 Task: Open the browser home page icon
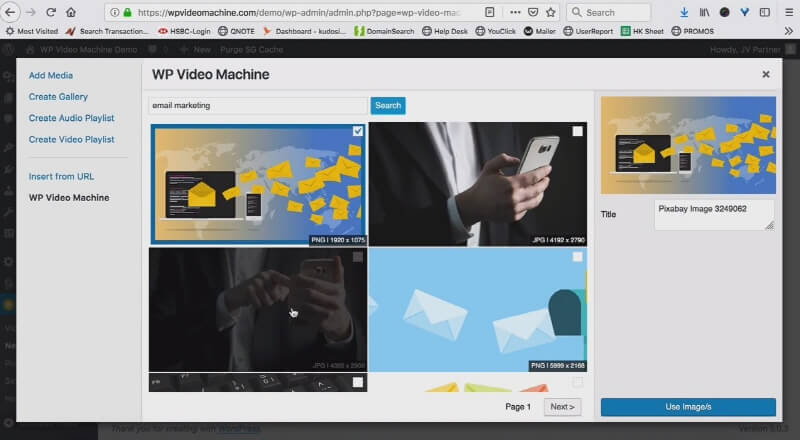click(71, 12)
